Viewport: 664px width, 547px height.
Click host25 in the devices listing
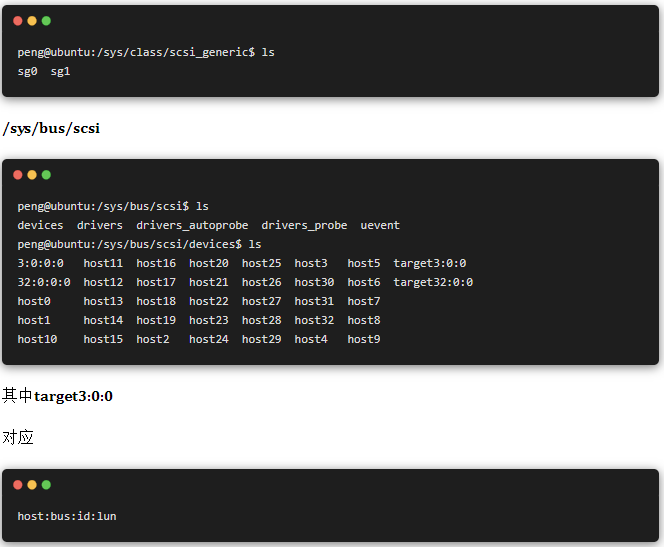coord(261,263)
